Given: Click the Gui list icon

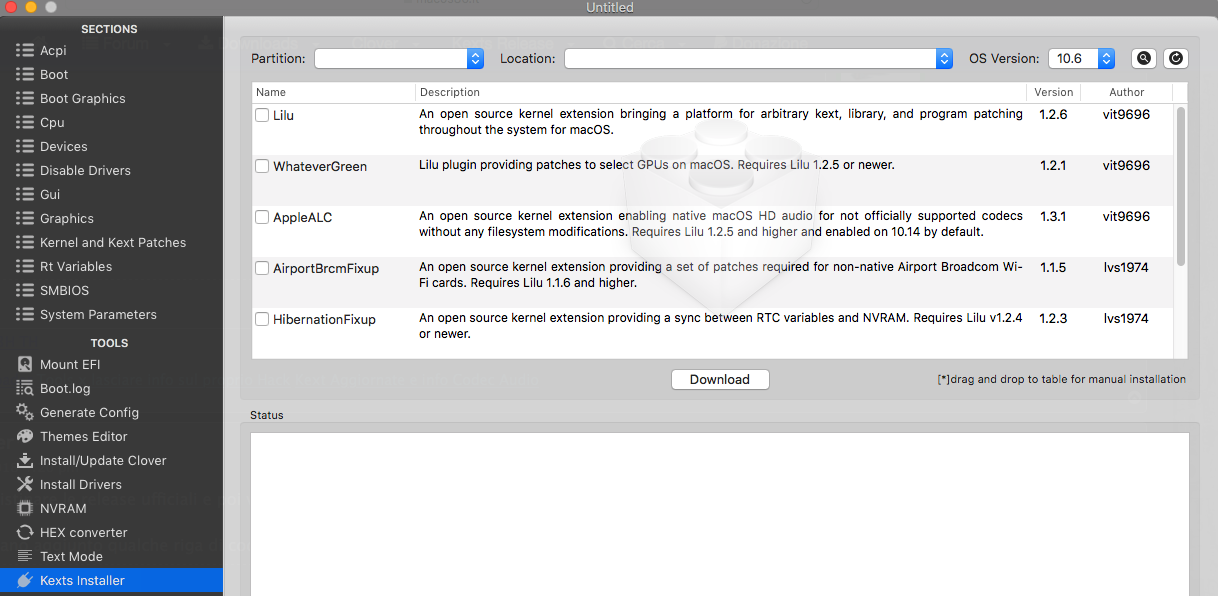Looking at the screenshot, I should click(x=25, y=194).
